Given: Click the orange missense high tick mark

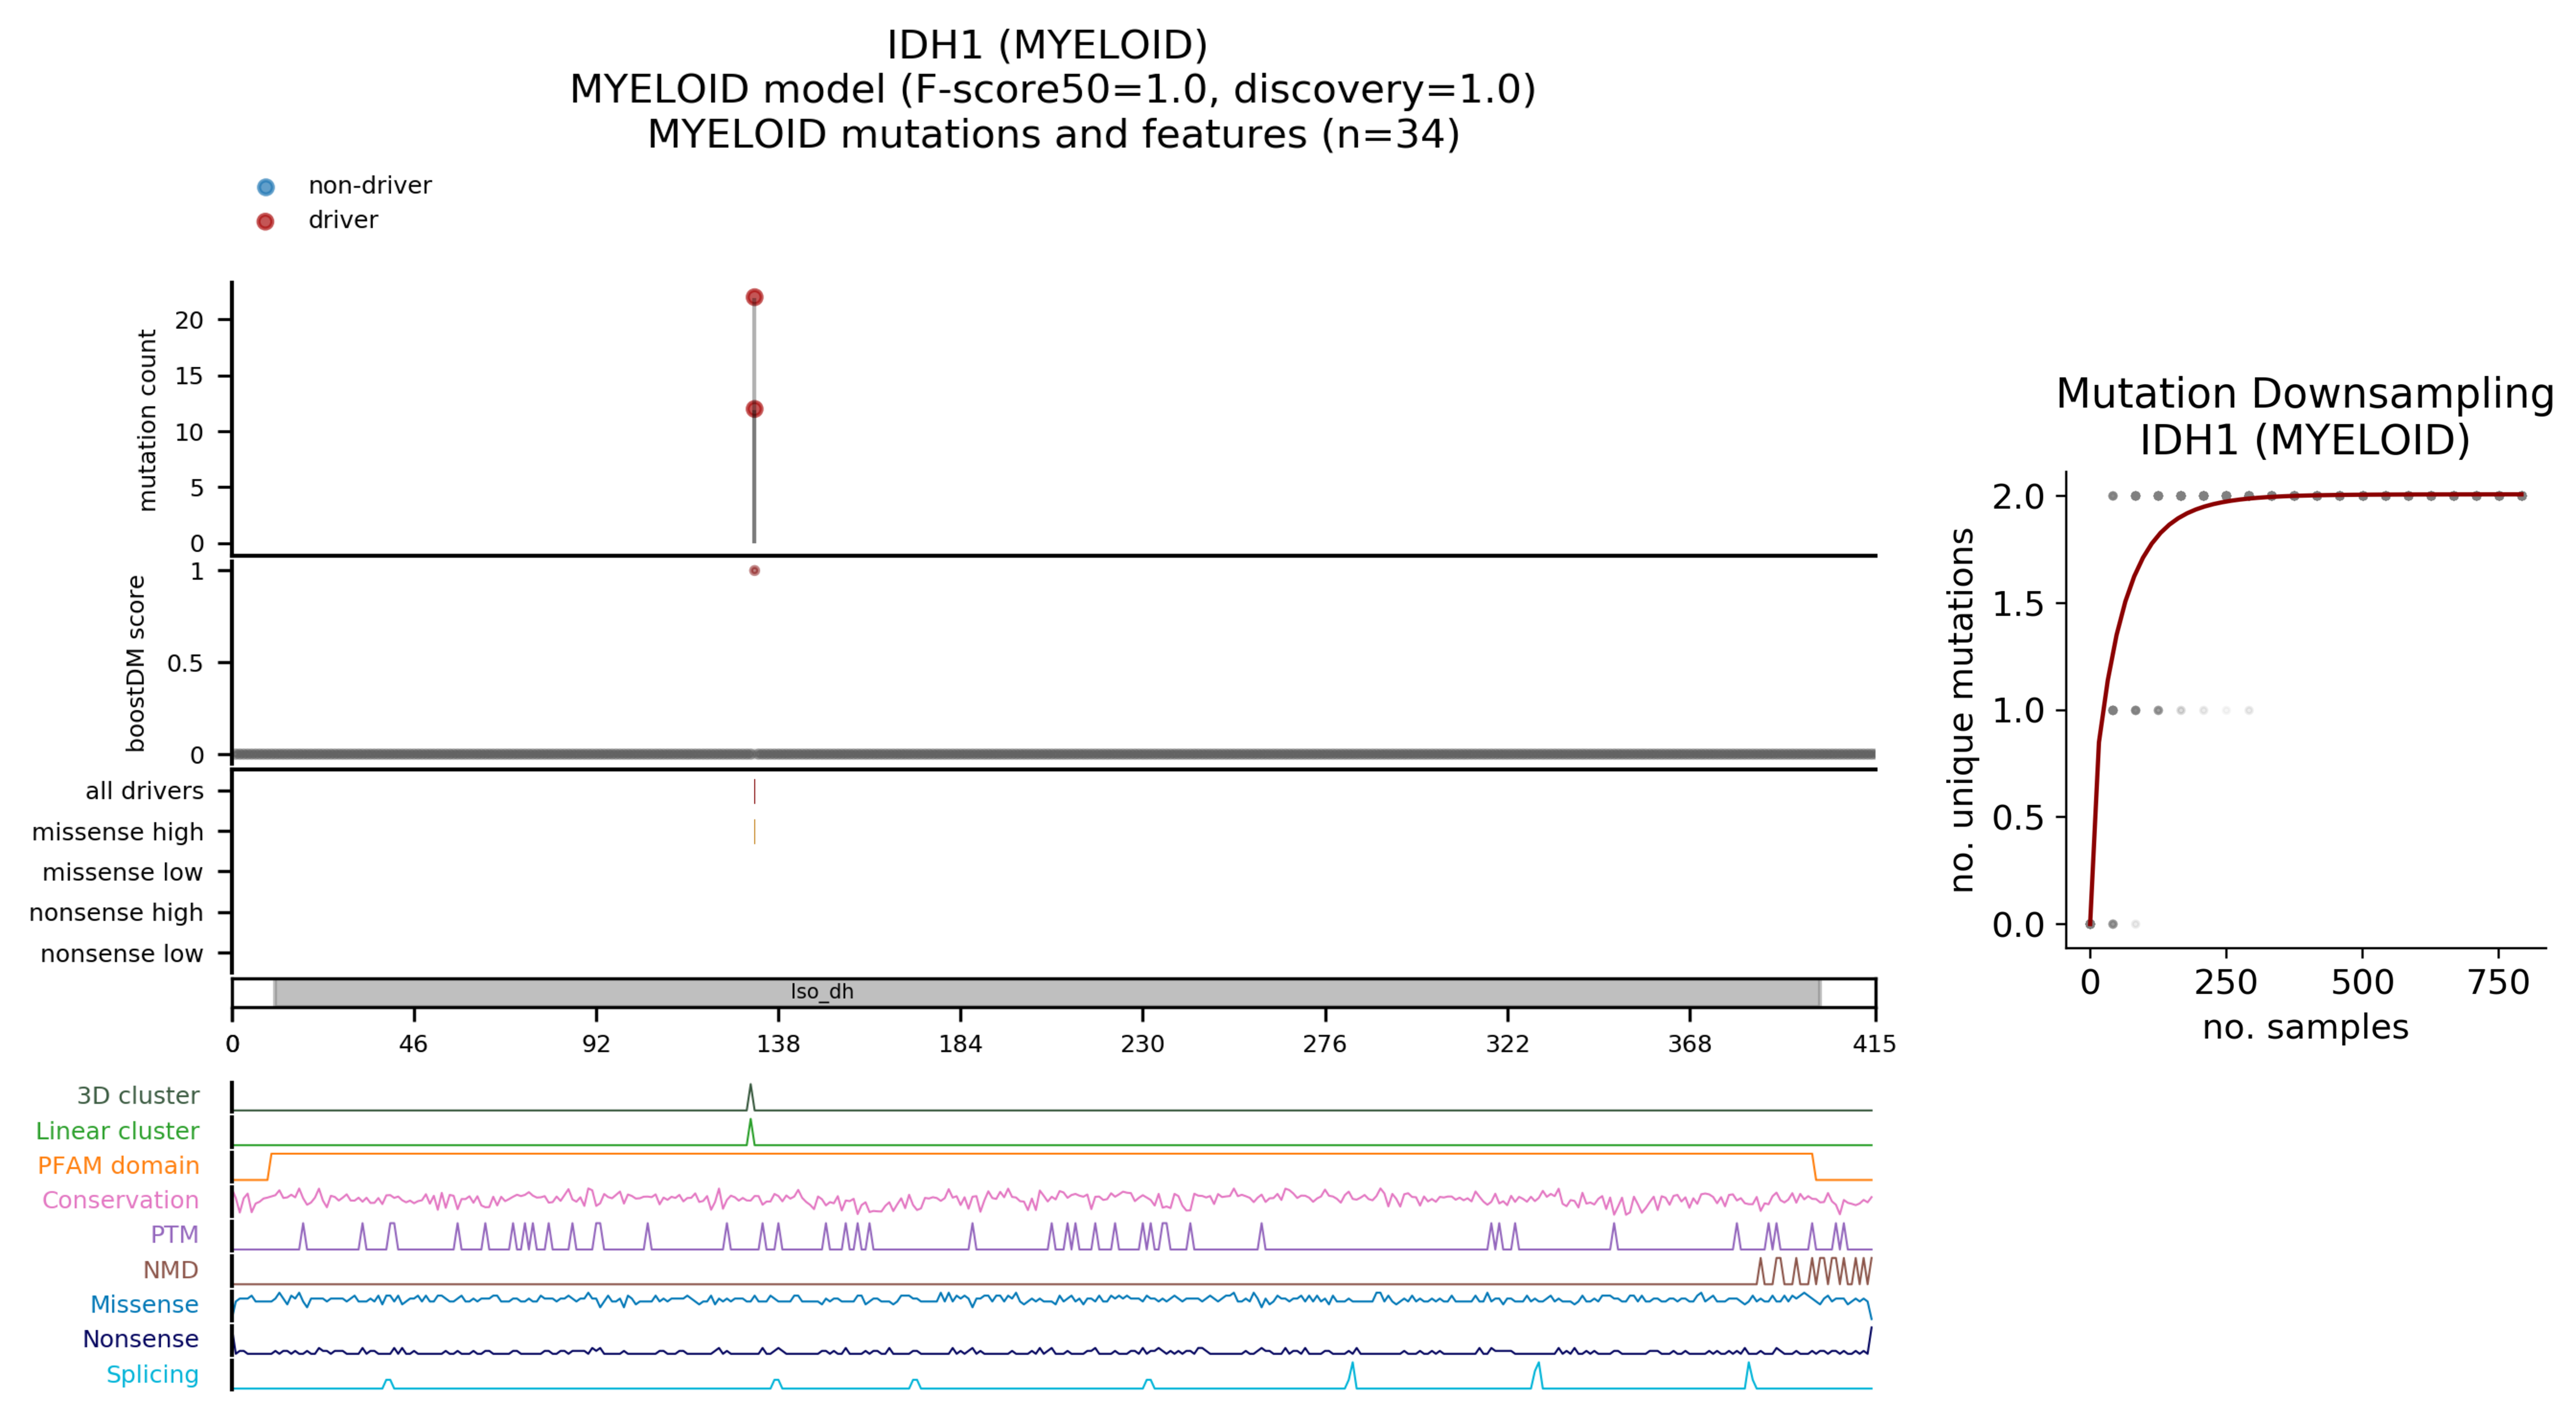Looking at the screenshot, I should [x=754, y=831].
